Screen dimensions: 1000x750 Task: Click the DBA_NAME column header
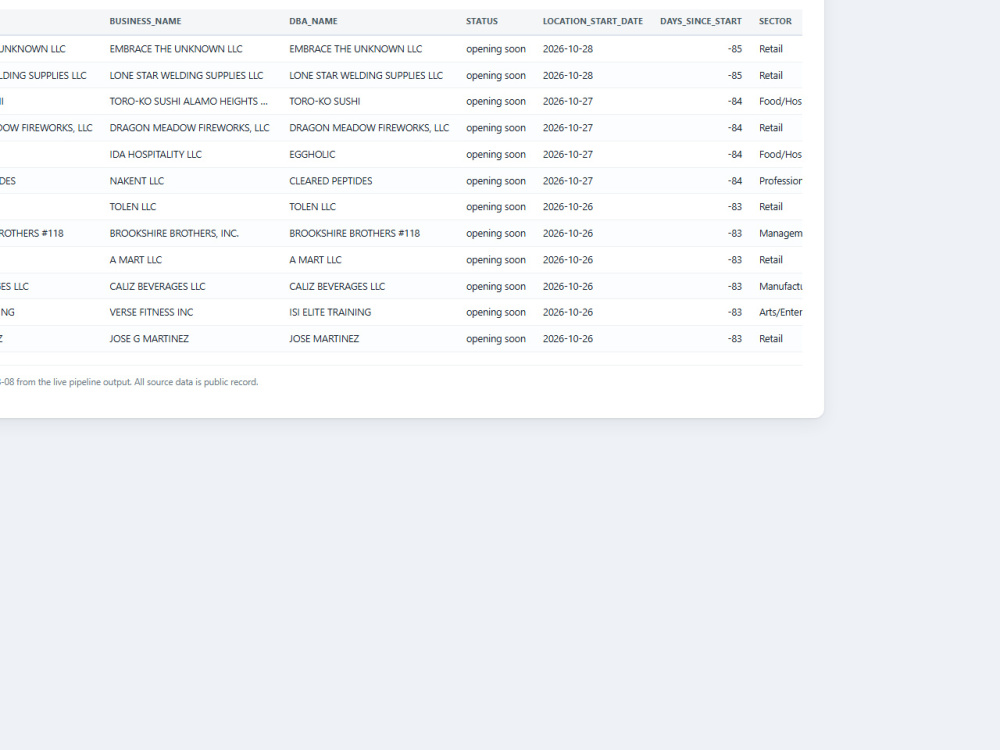pos(313,21)
